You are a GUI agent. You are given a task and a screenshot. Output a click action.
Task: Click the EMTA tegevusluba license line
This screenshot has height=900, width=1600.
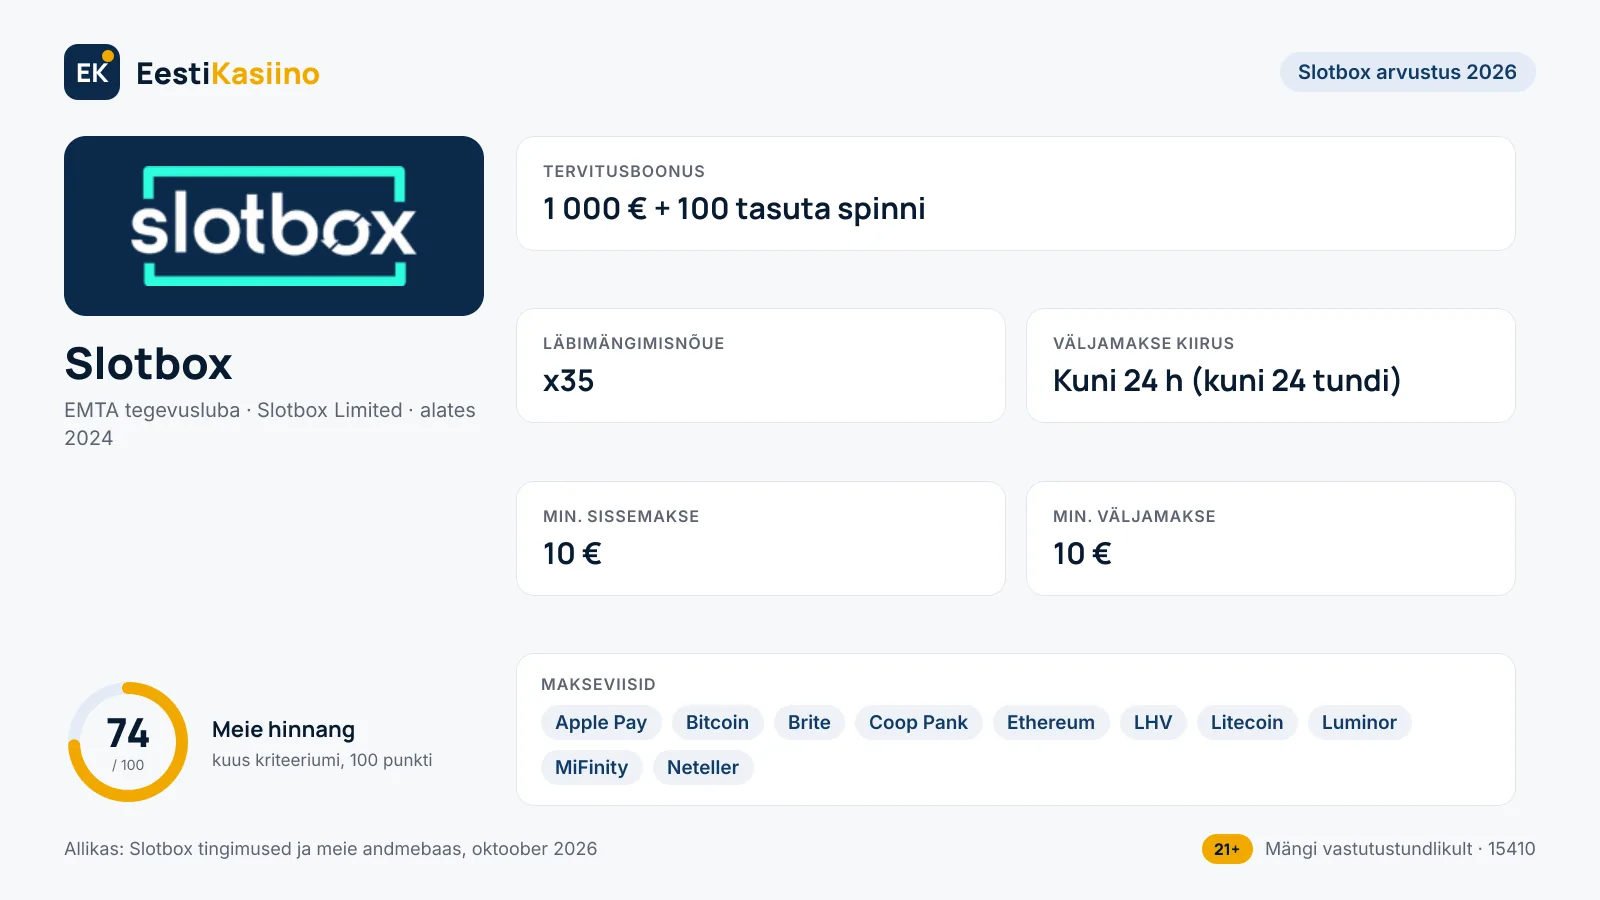click(x=270, y=424)
